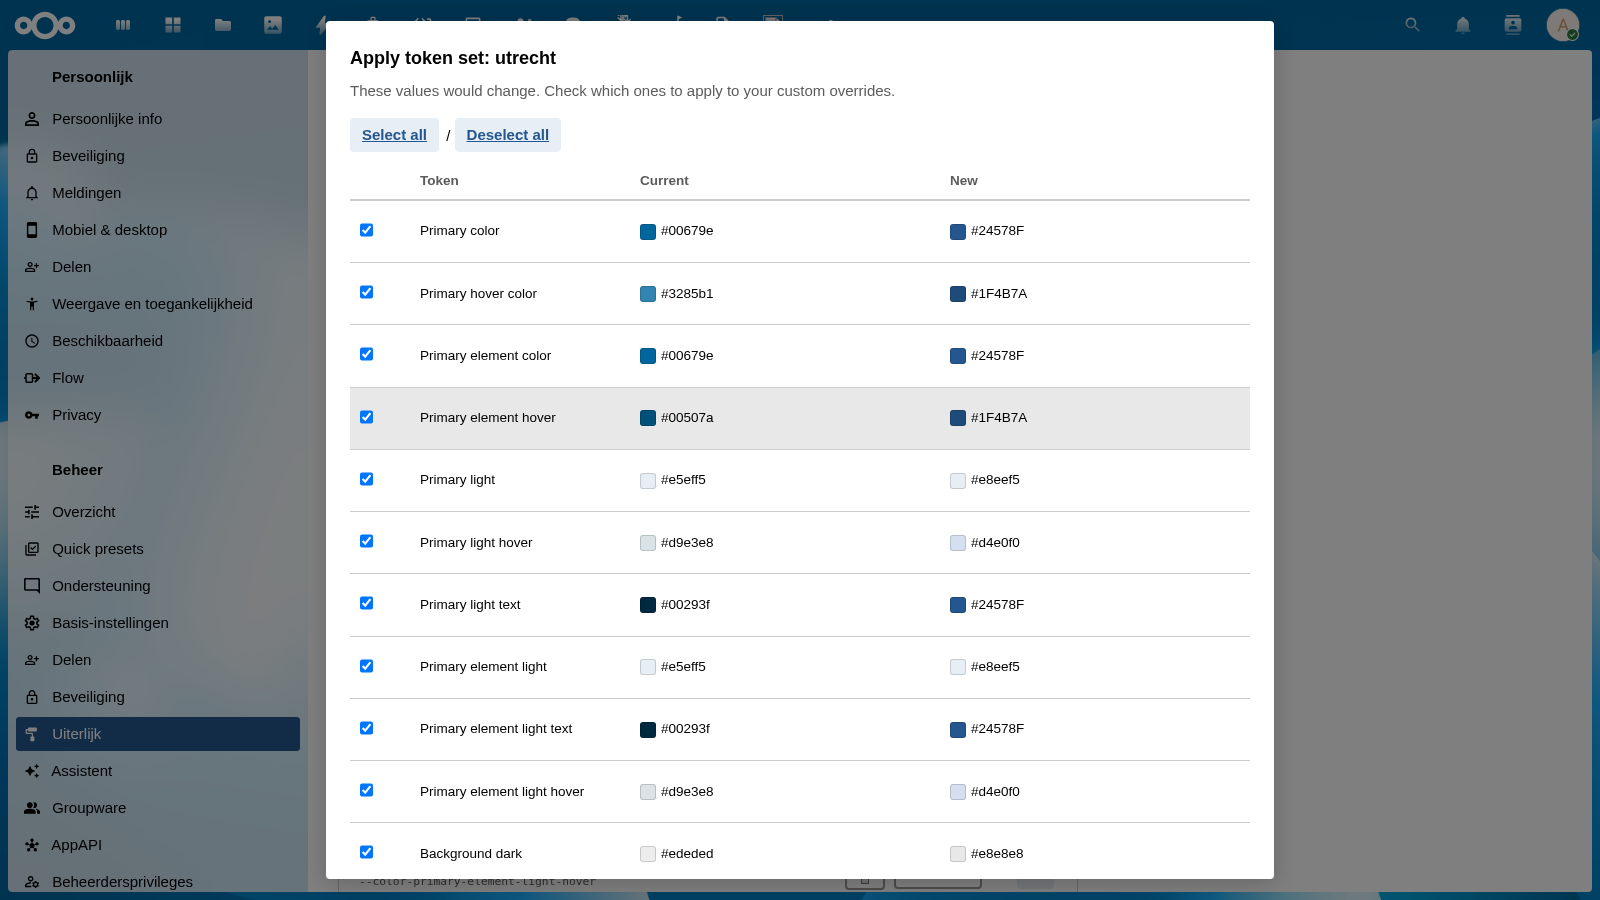The height and width of the screenshot is (900, 1600).
Task: Uncheck the Primary light text checkbox
Action: pyautogui.click(x=366, y=603)
